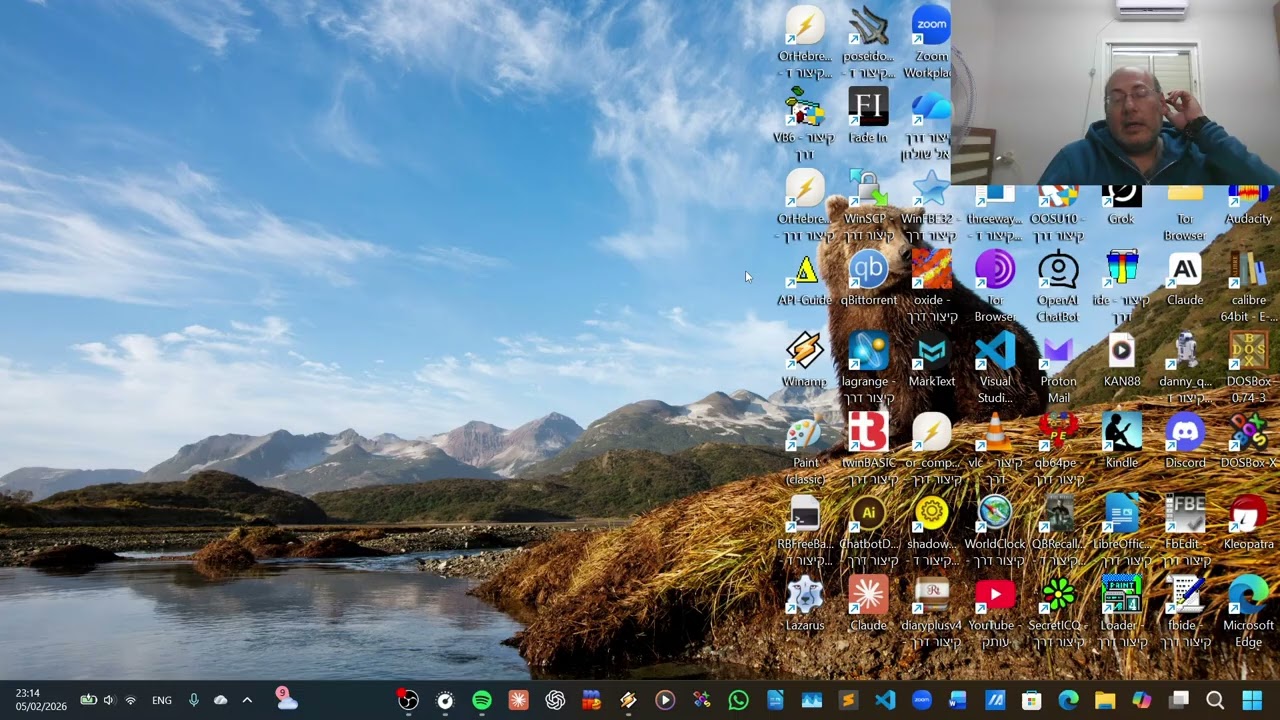Open Paint (classic) desktop shortcut
Viewport: 1280px width, 720px height.
804,448
